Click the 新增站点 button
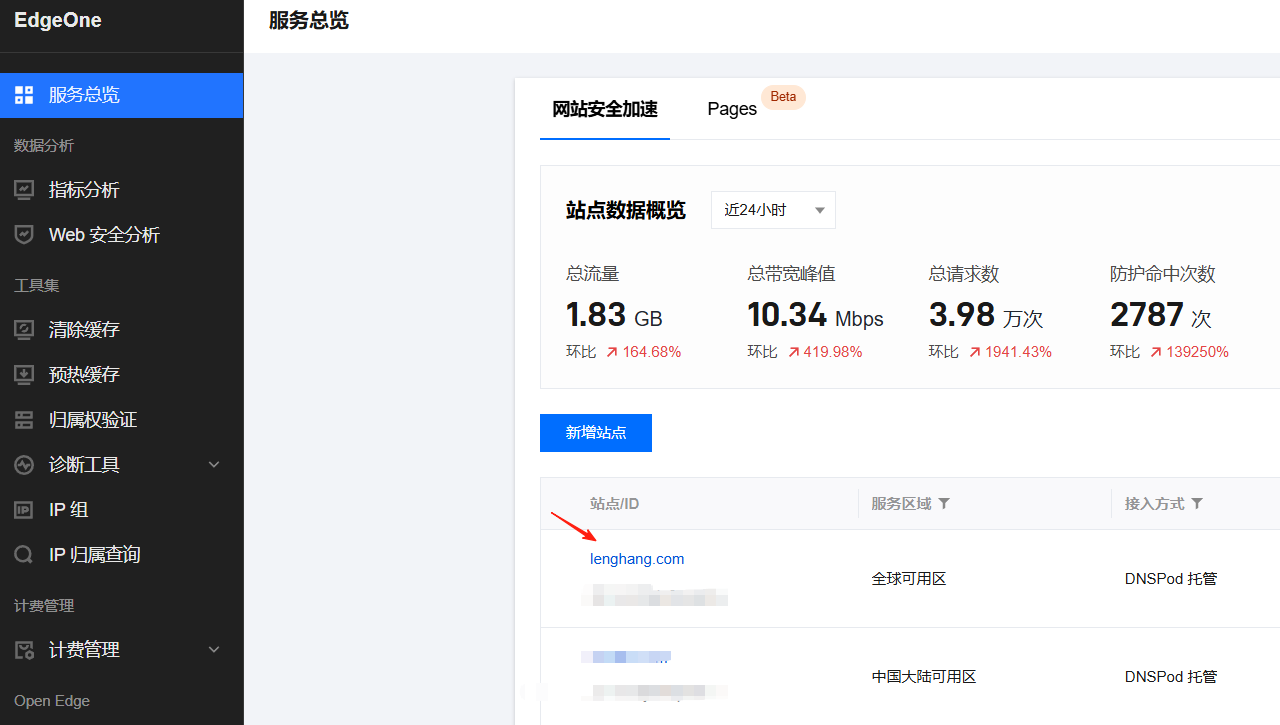This screenshot has height=725, width=1280. pyautogui.click(x=596, y=433)
